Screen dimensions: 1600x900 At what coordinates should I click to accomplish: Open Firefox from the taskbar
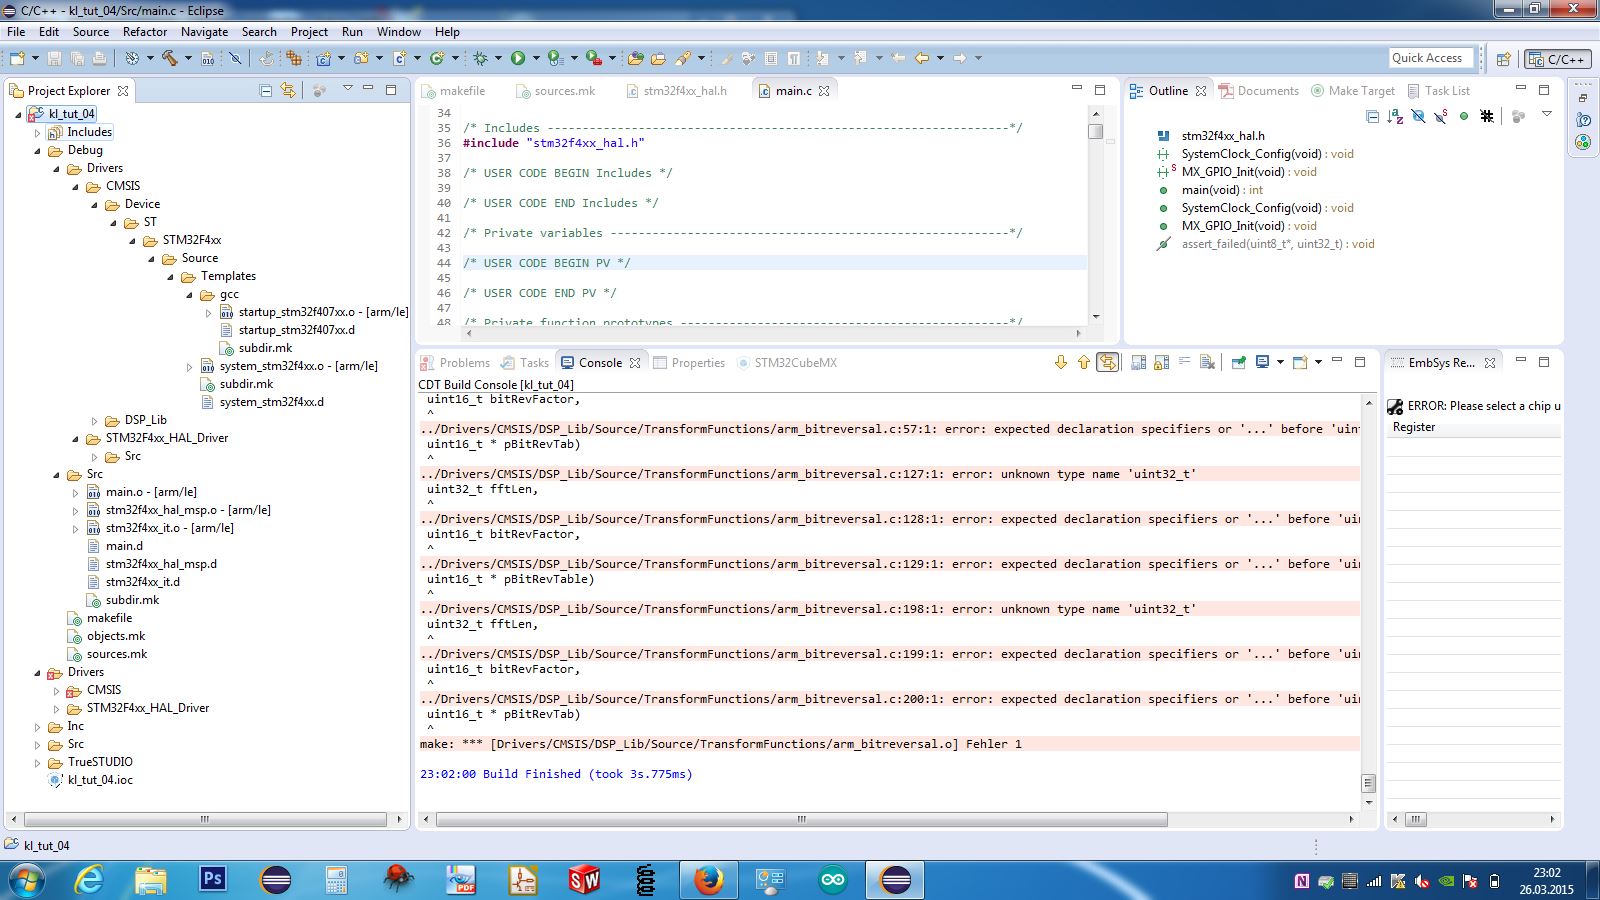[708, 880]
